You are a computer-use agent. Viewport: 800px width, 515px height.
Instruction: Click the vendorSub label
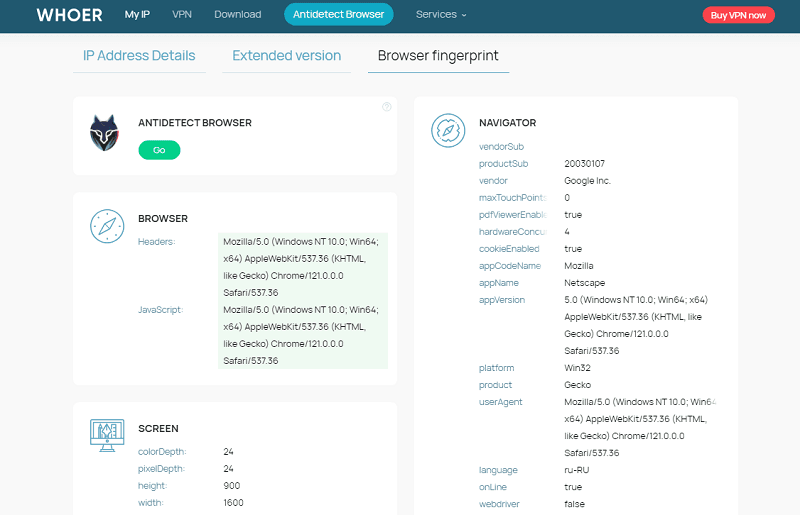tap(502, 147)
